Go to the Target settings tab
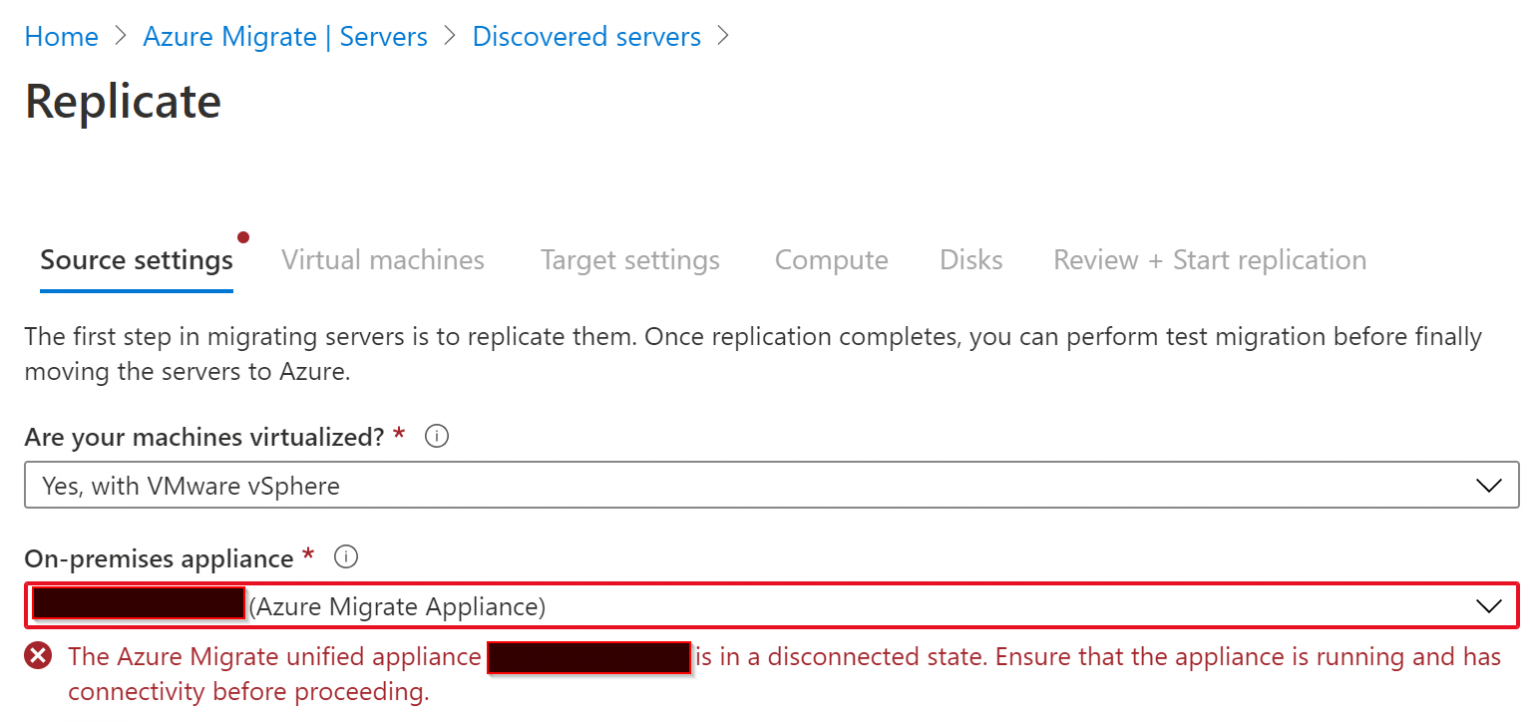This screenshot has width=1536, height=722. pyautogui.click(x=630, y=260)
